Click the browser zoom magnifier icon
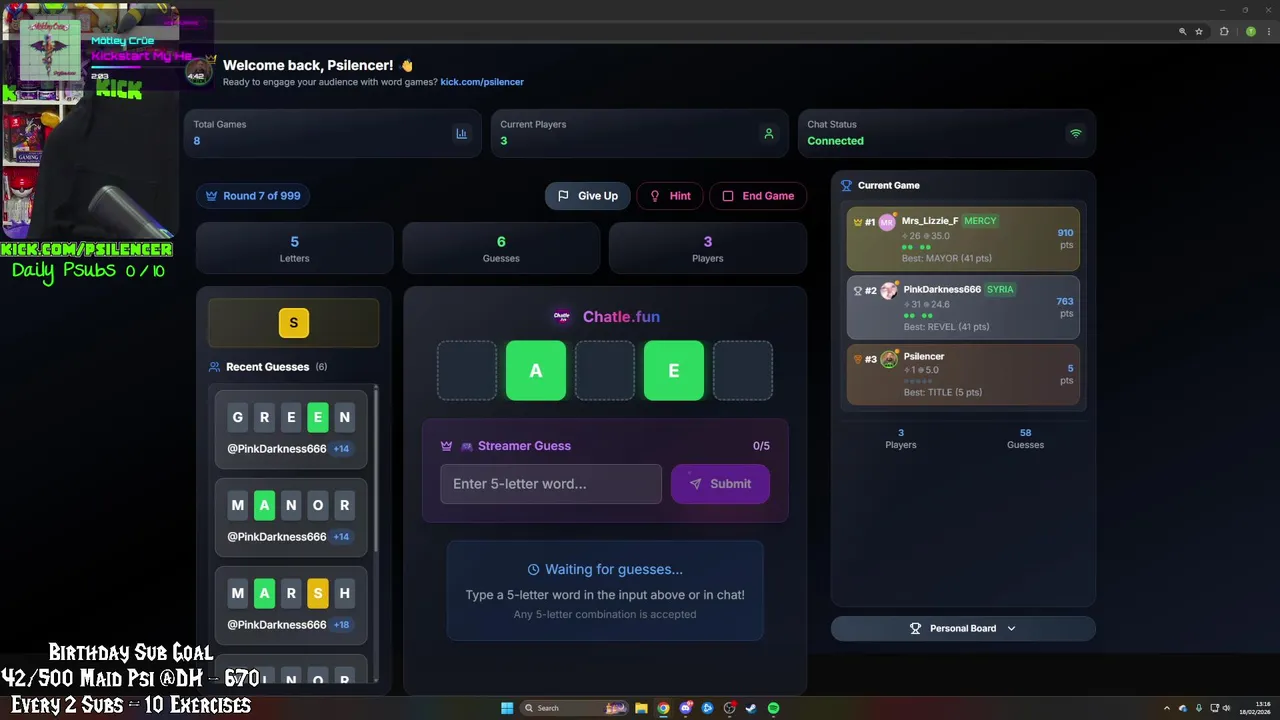The height and width of the screenshot is (720, 1280). (1182, 31)
